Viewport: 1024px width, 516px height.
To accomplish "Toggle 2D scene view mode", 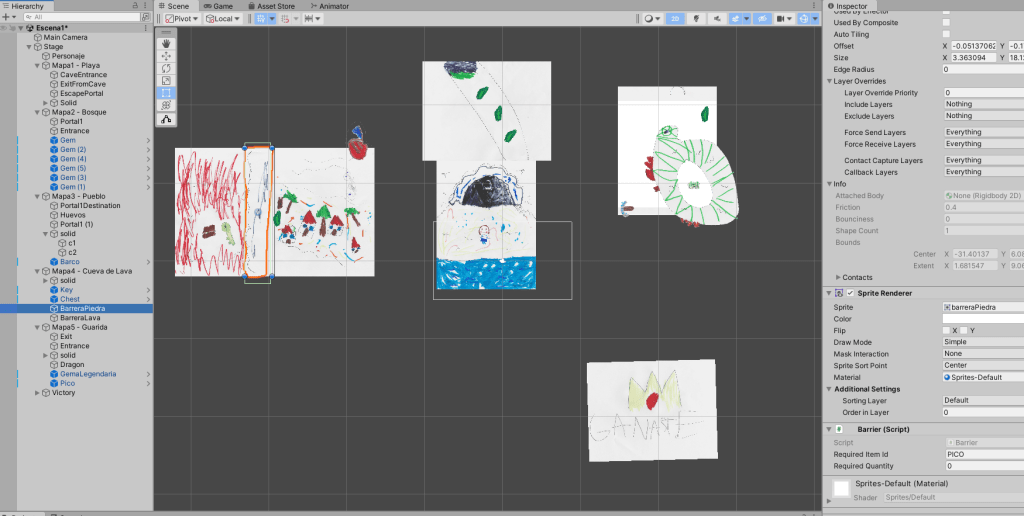I will [x=675, y=18].
